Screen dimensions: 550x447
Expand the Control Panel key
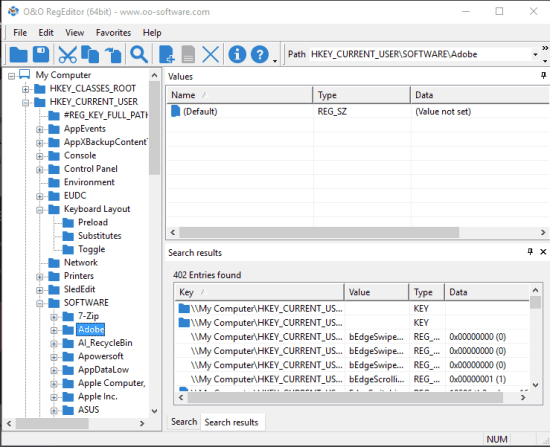[x=40, y=169]
